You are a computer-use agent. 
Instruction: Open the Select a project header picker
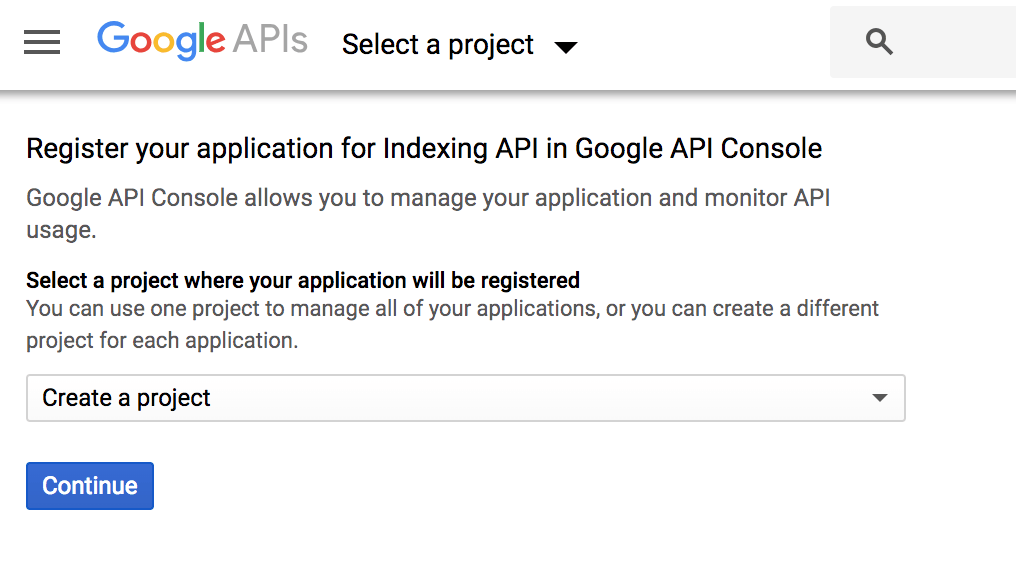point(459,45)
